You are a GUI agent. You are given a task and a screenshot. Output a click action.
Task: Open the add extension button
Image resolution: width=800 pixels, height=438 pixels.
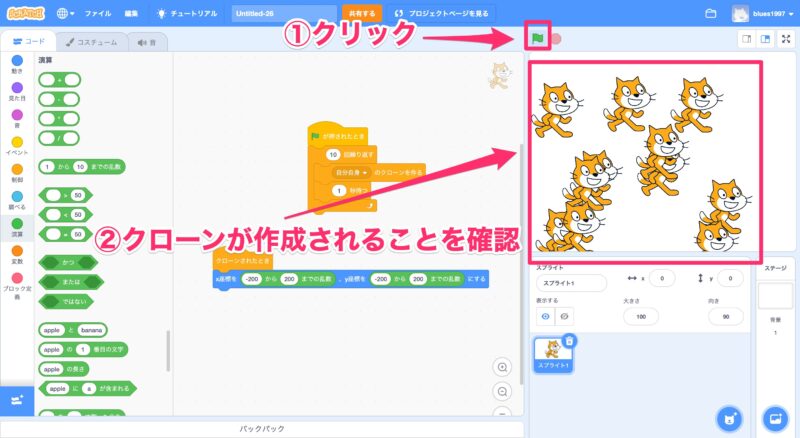point(16,400)
